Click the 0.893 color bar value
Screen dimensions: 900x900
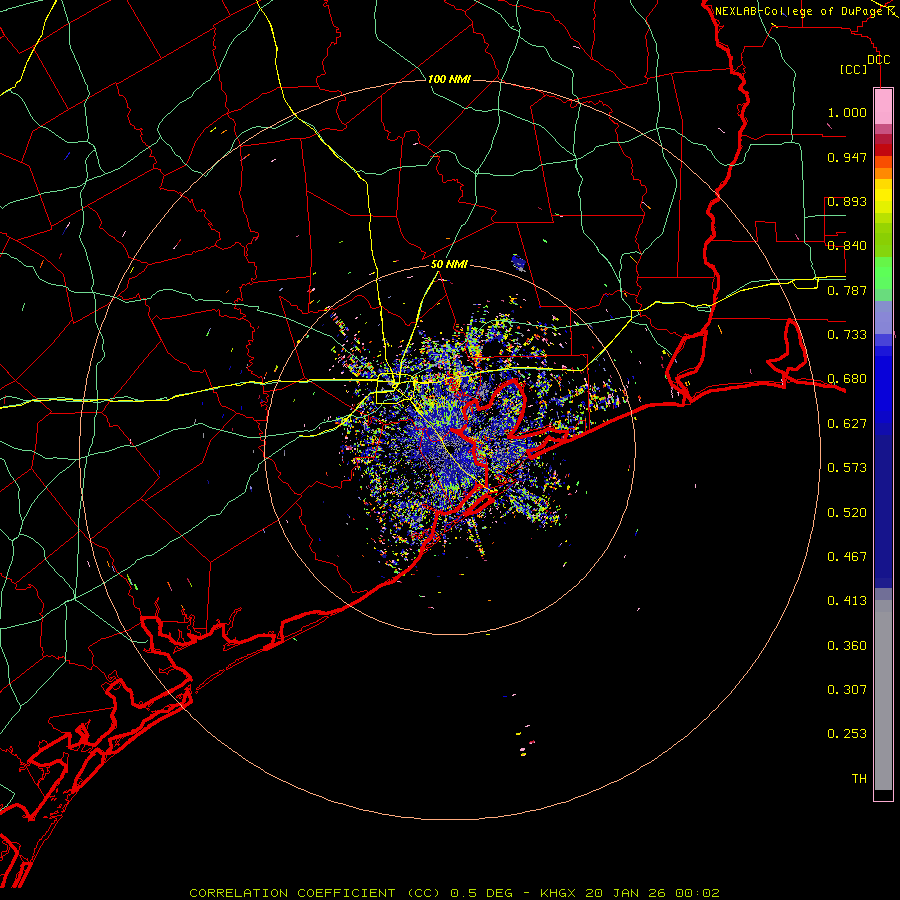click(847, 201)
